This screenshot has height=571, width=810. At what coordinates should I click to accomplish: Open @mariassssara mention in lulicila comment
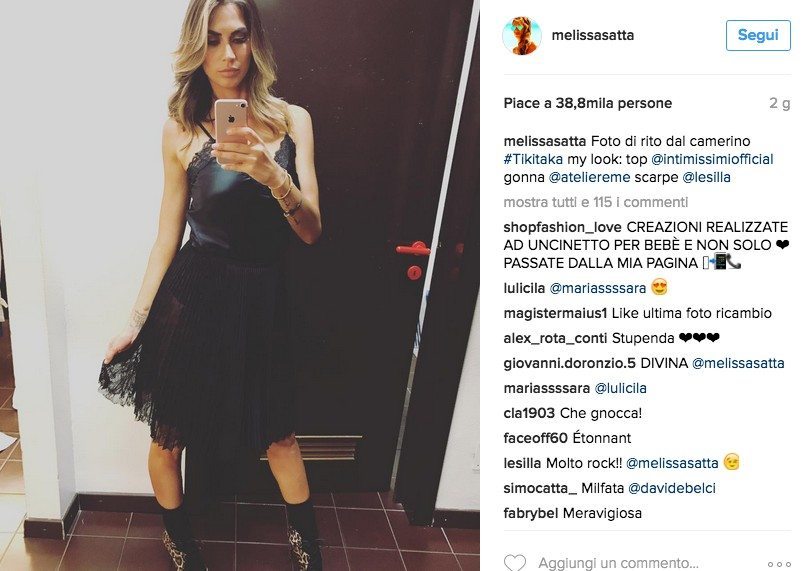(x=597, y=288)
